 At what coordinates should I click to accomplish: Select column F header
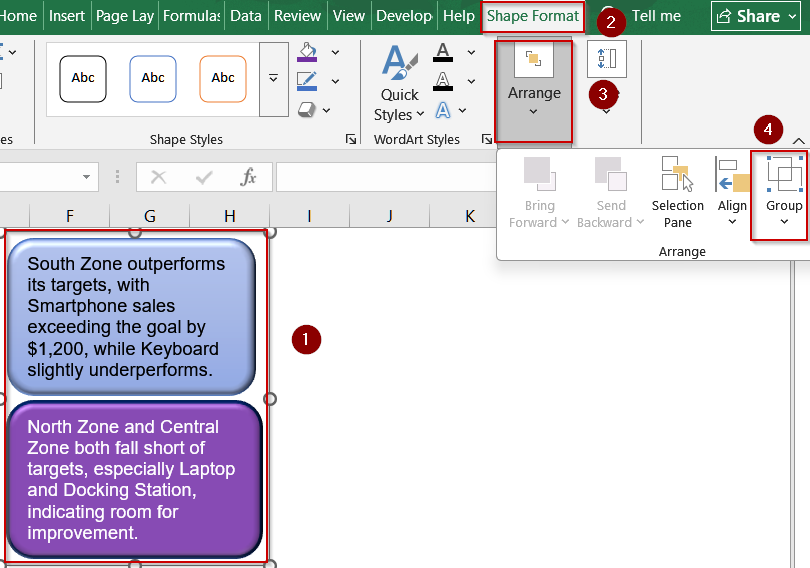(70, 215)
